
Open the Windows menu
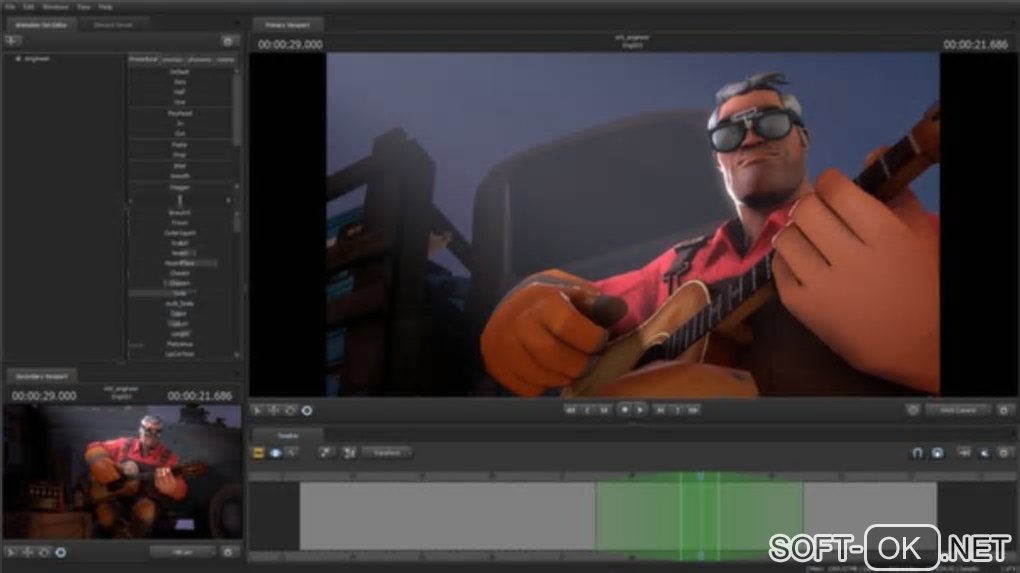point(55,7)
